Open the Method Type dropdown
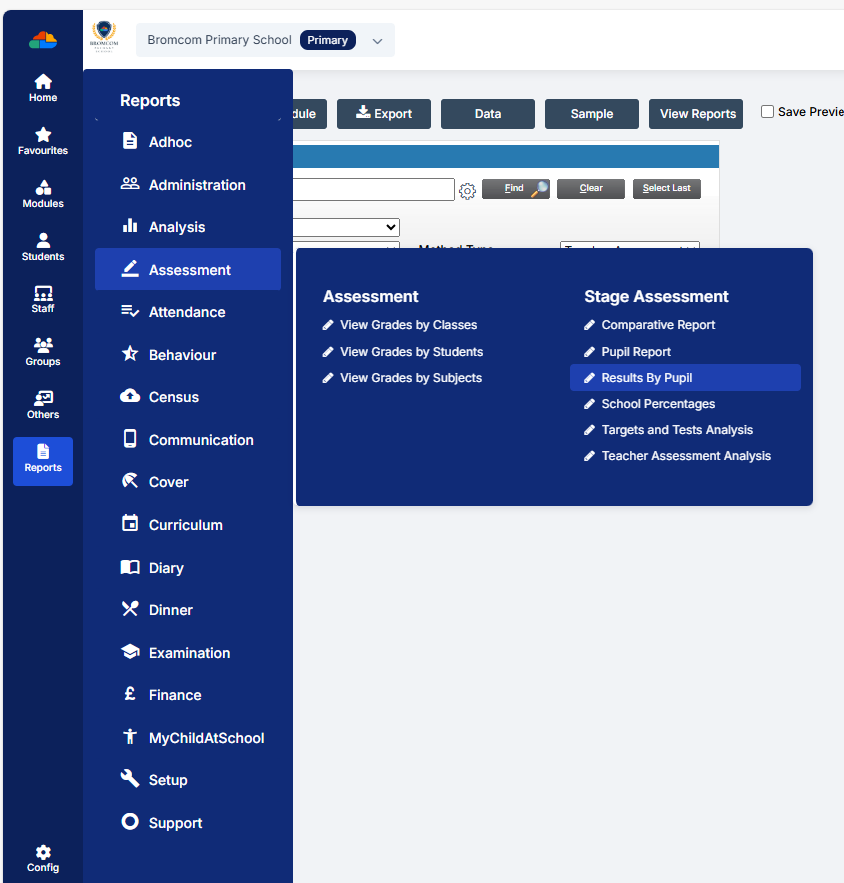This screenshot has width=844, height=883. (x=629, y=246)
